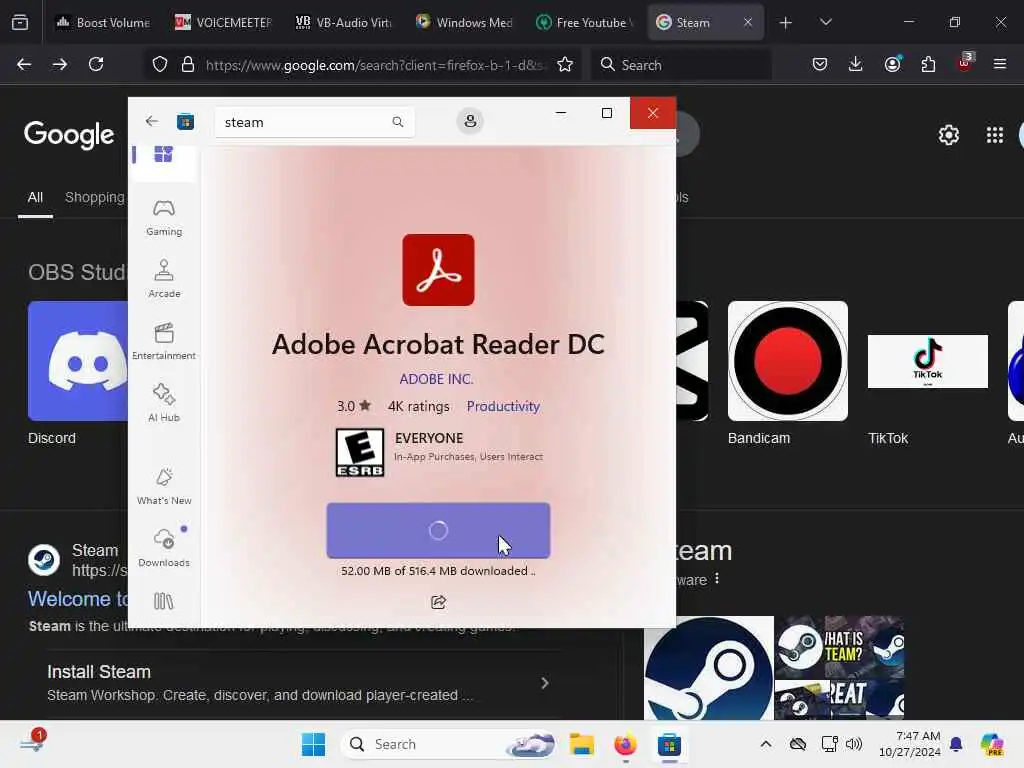
Task: Click the large Steam logo image
Action: (x=709, y=668)
